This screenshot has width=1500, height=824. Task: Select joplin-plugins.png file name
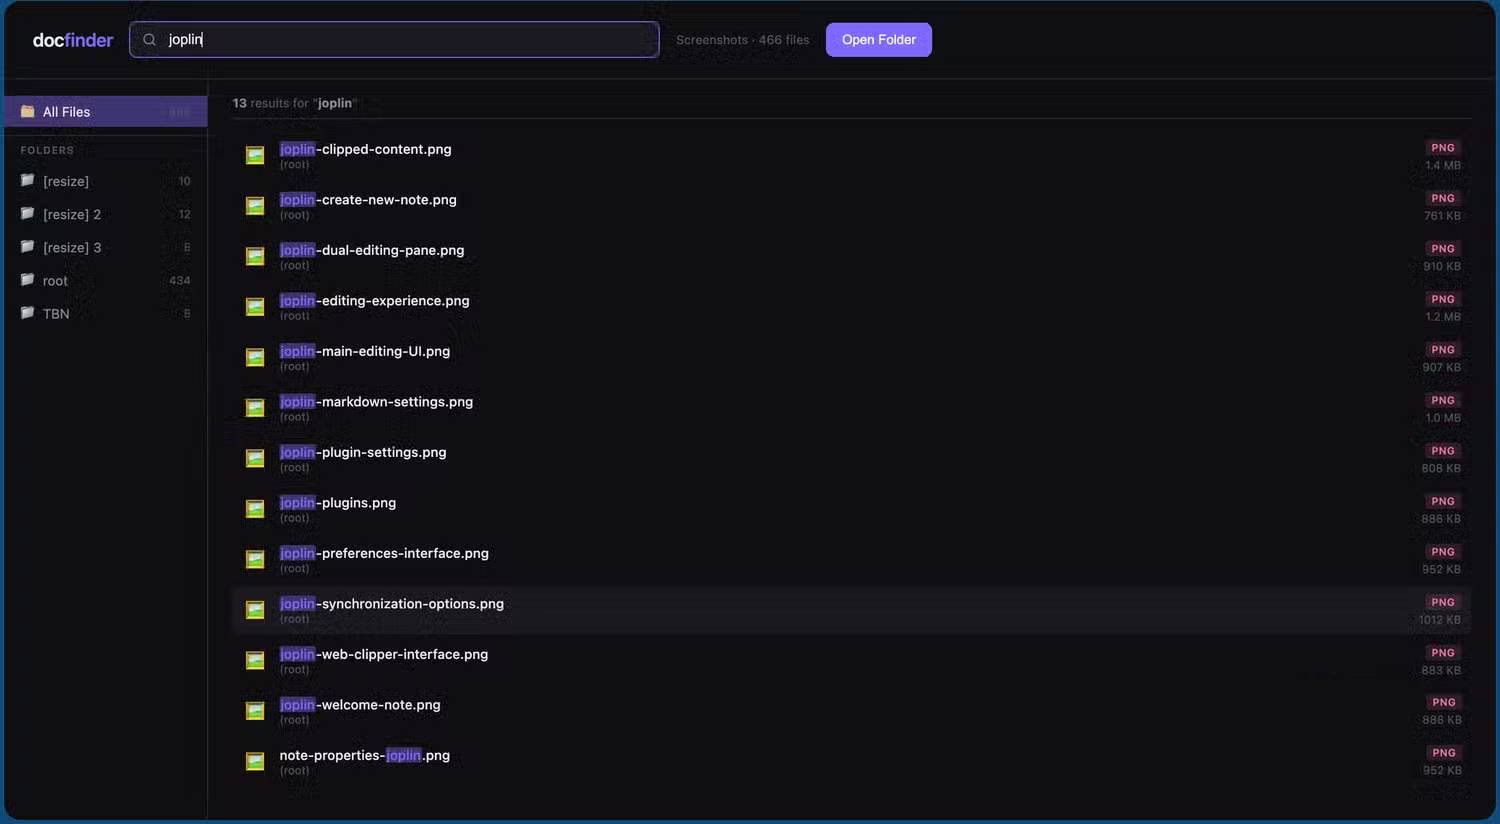point(338,503)
